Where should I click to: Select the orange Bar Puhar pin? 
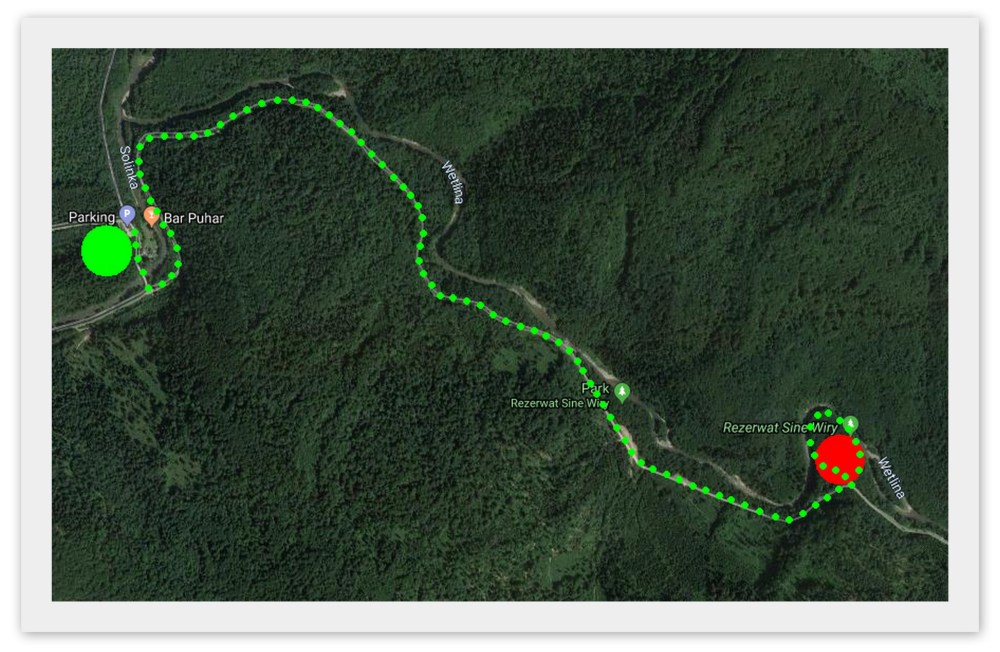point(151,216)
